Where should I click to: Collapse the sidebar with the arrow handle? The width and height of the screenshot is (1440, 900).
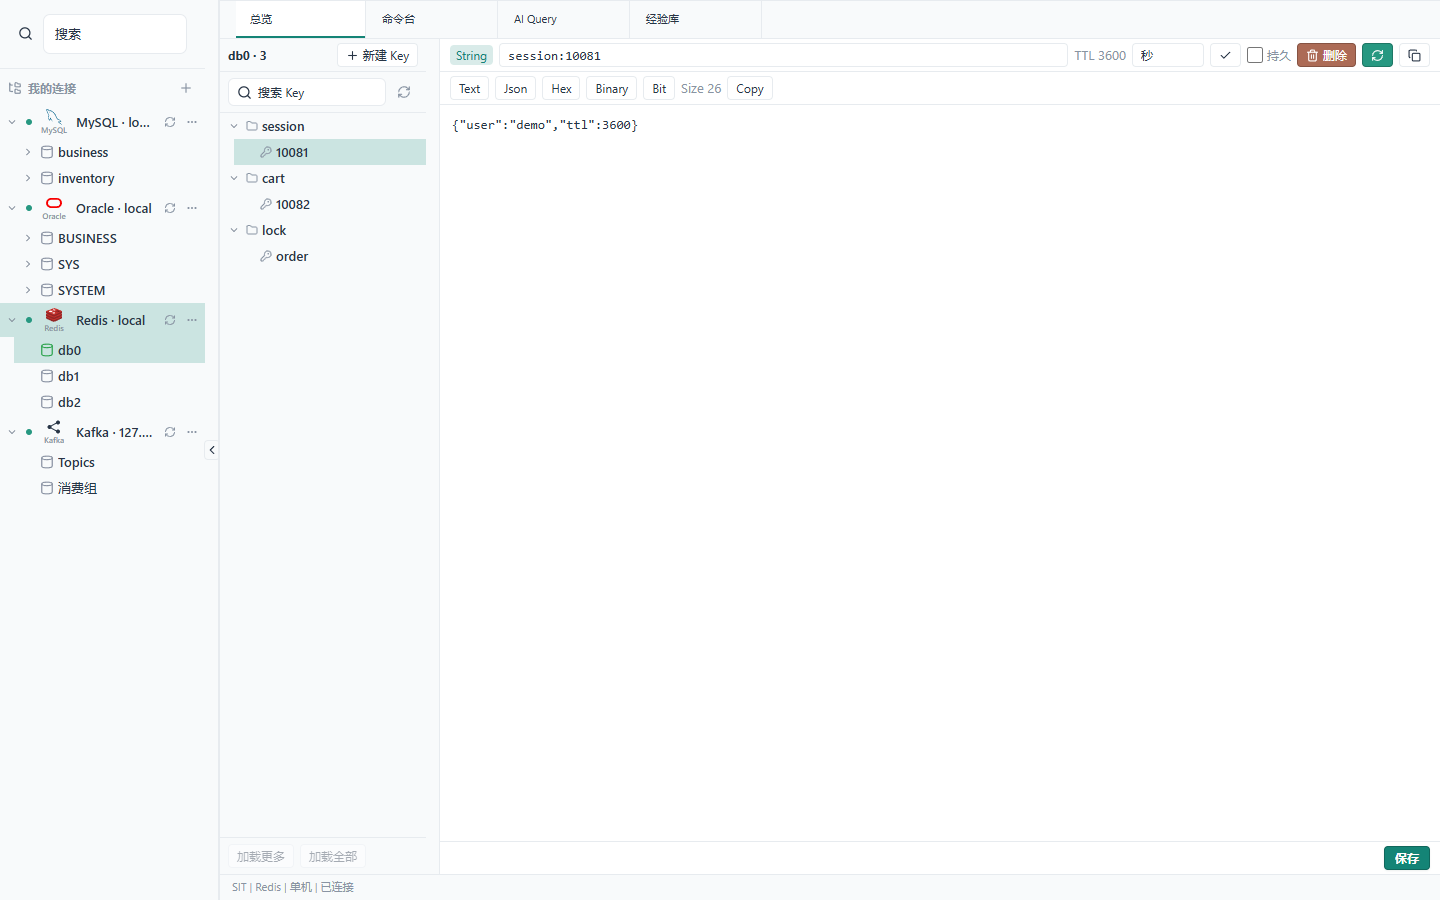tap(212, 450)
